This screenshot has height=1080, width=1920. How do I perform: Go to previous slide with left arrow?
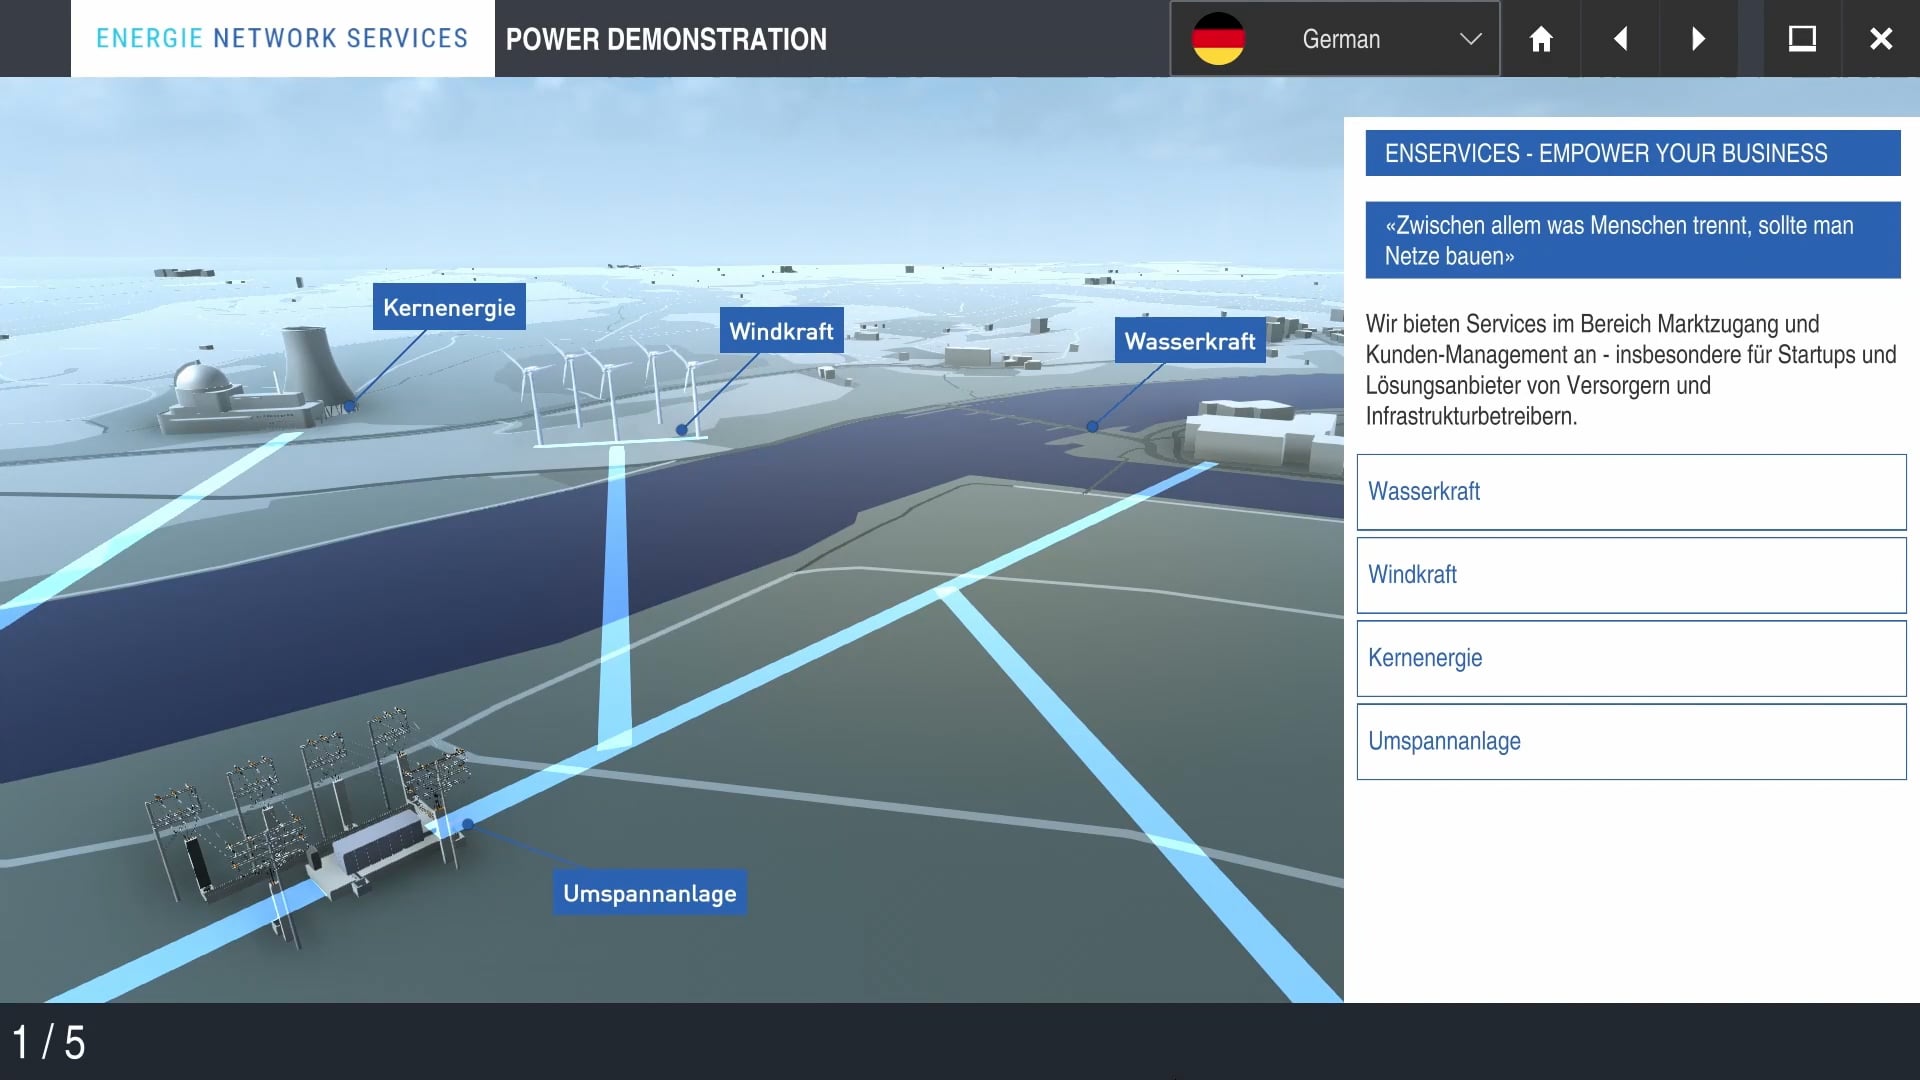1620,39
